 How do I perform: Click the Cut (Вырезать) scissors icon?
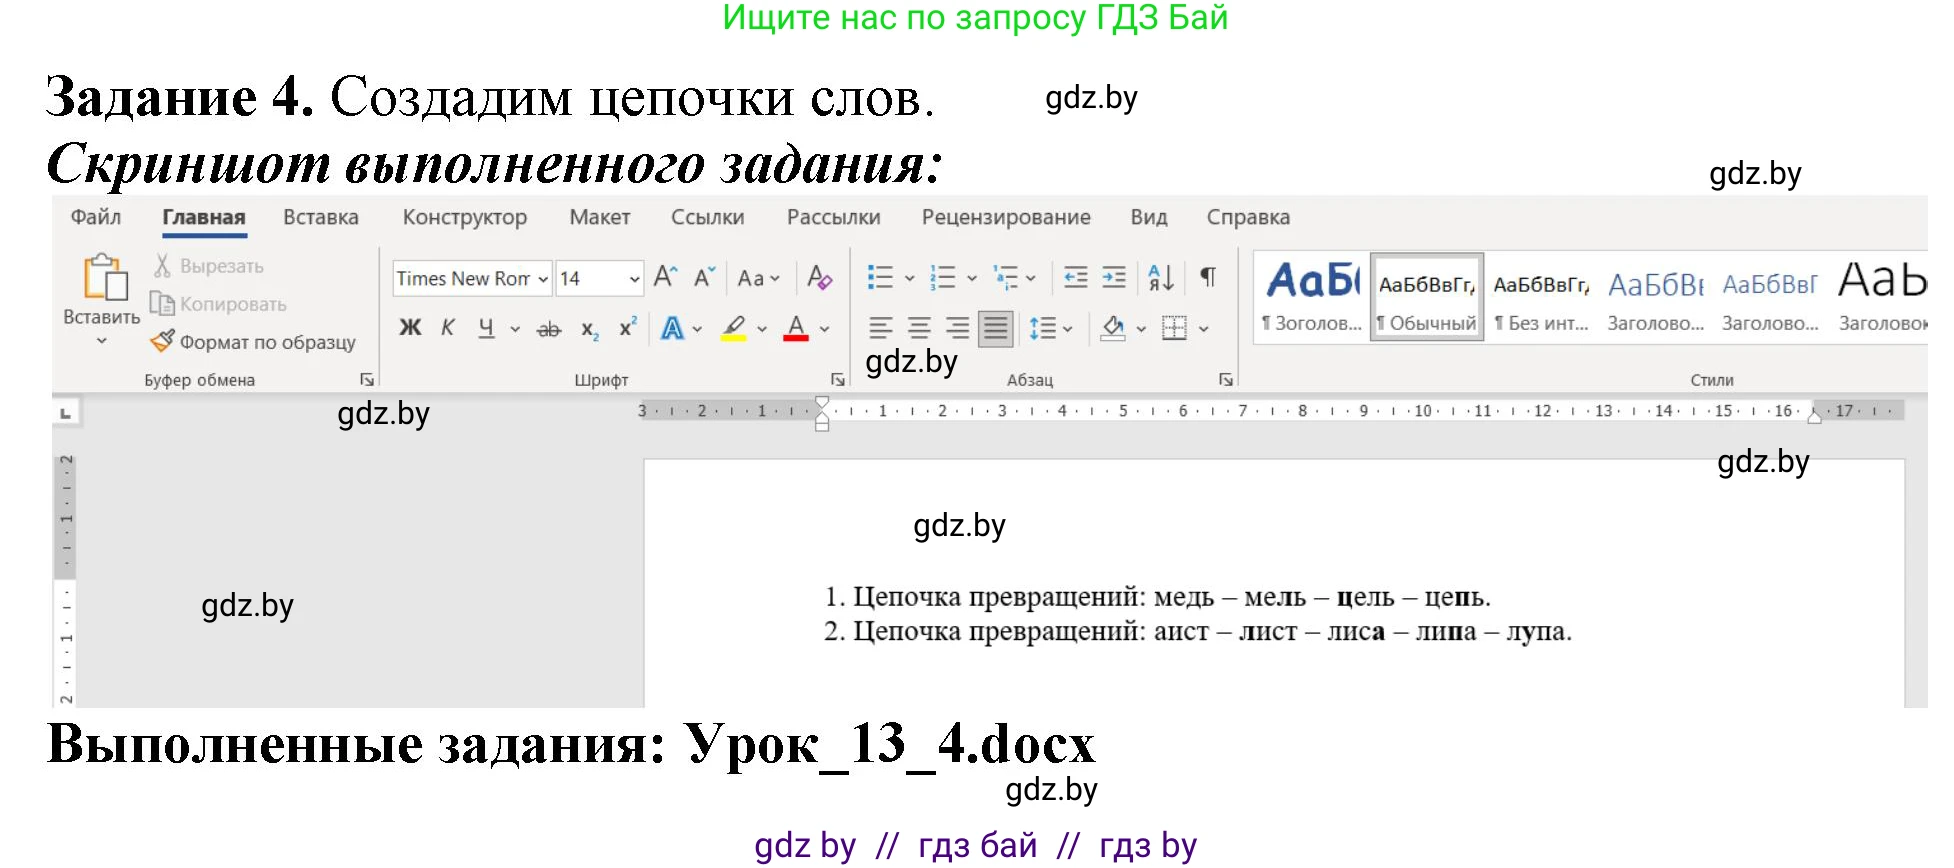pos(162,266)
